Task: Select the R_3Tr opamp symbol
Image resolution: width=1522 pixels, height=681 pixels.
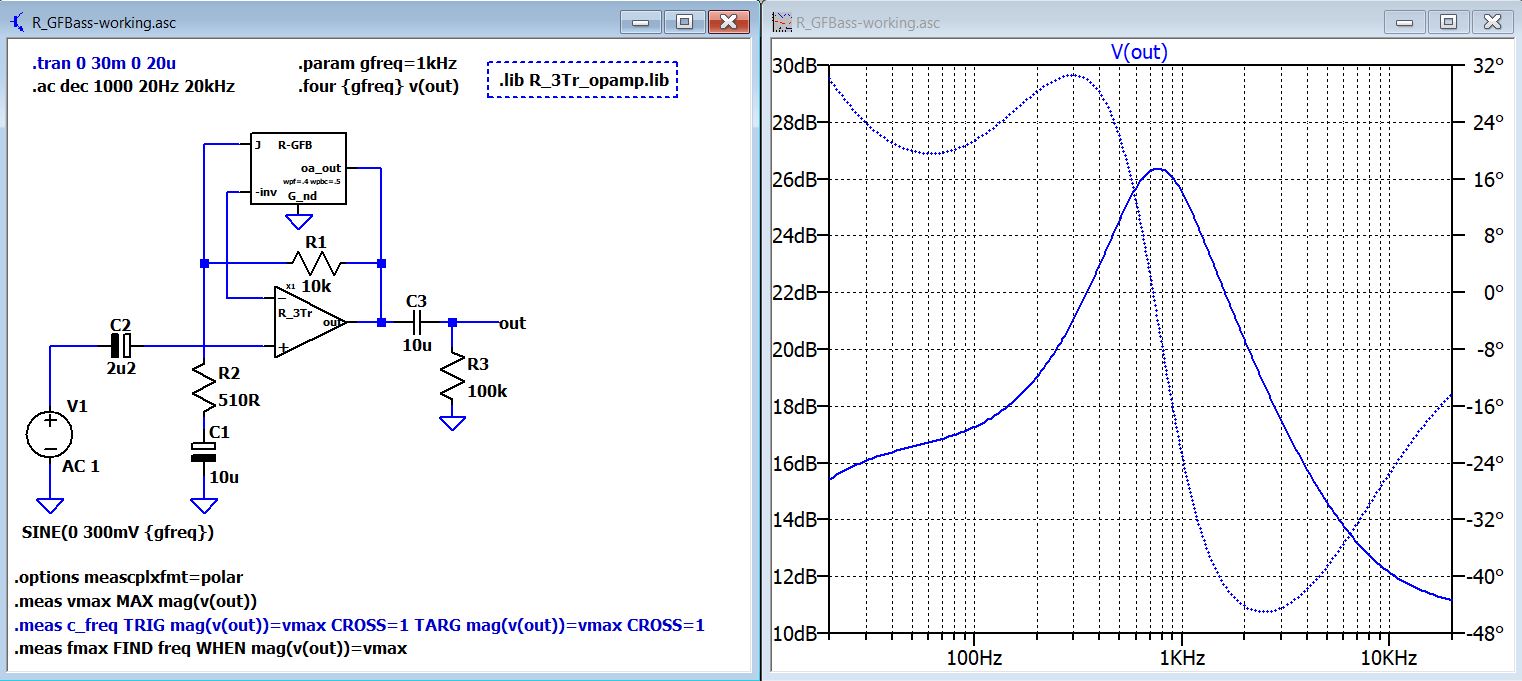Action: click(x=310, y=321)
